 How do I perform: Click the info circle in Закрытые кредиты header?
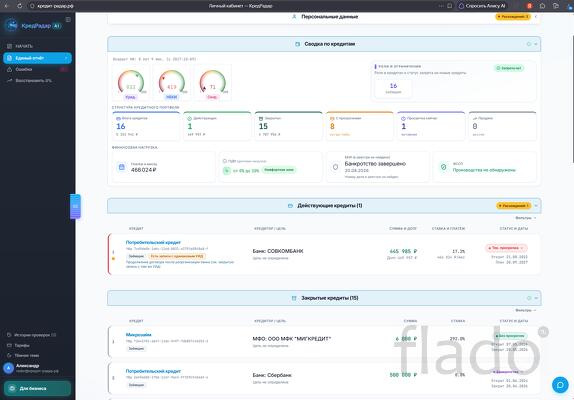[529, 298]
